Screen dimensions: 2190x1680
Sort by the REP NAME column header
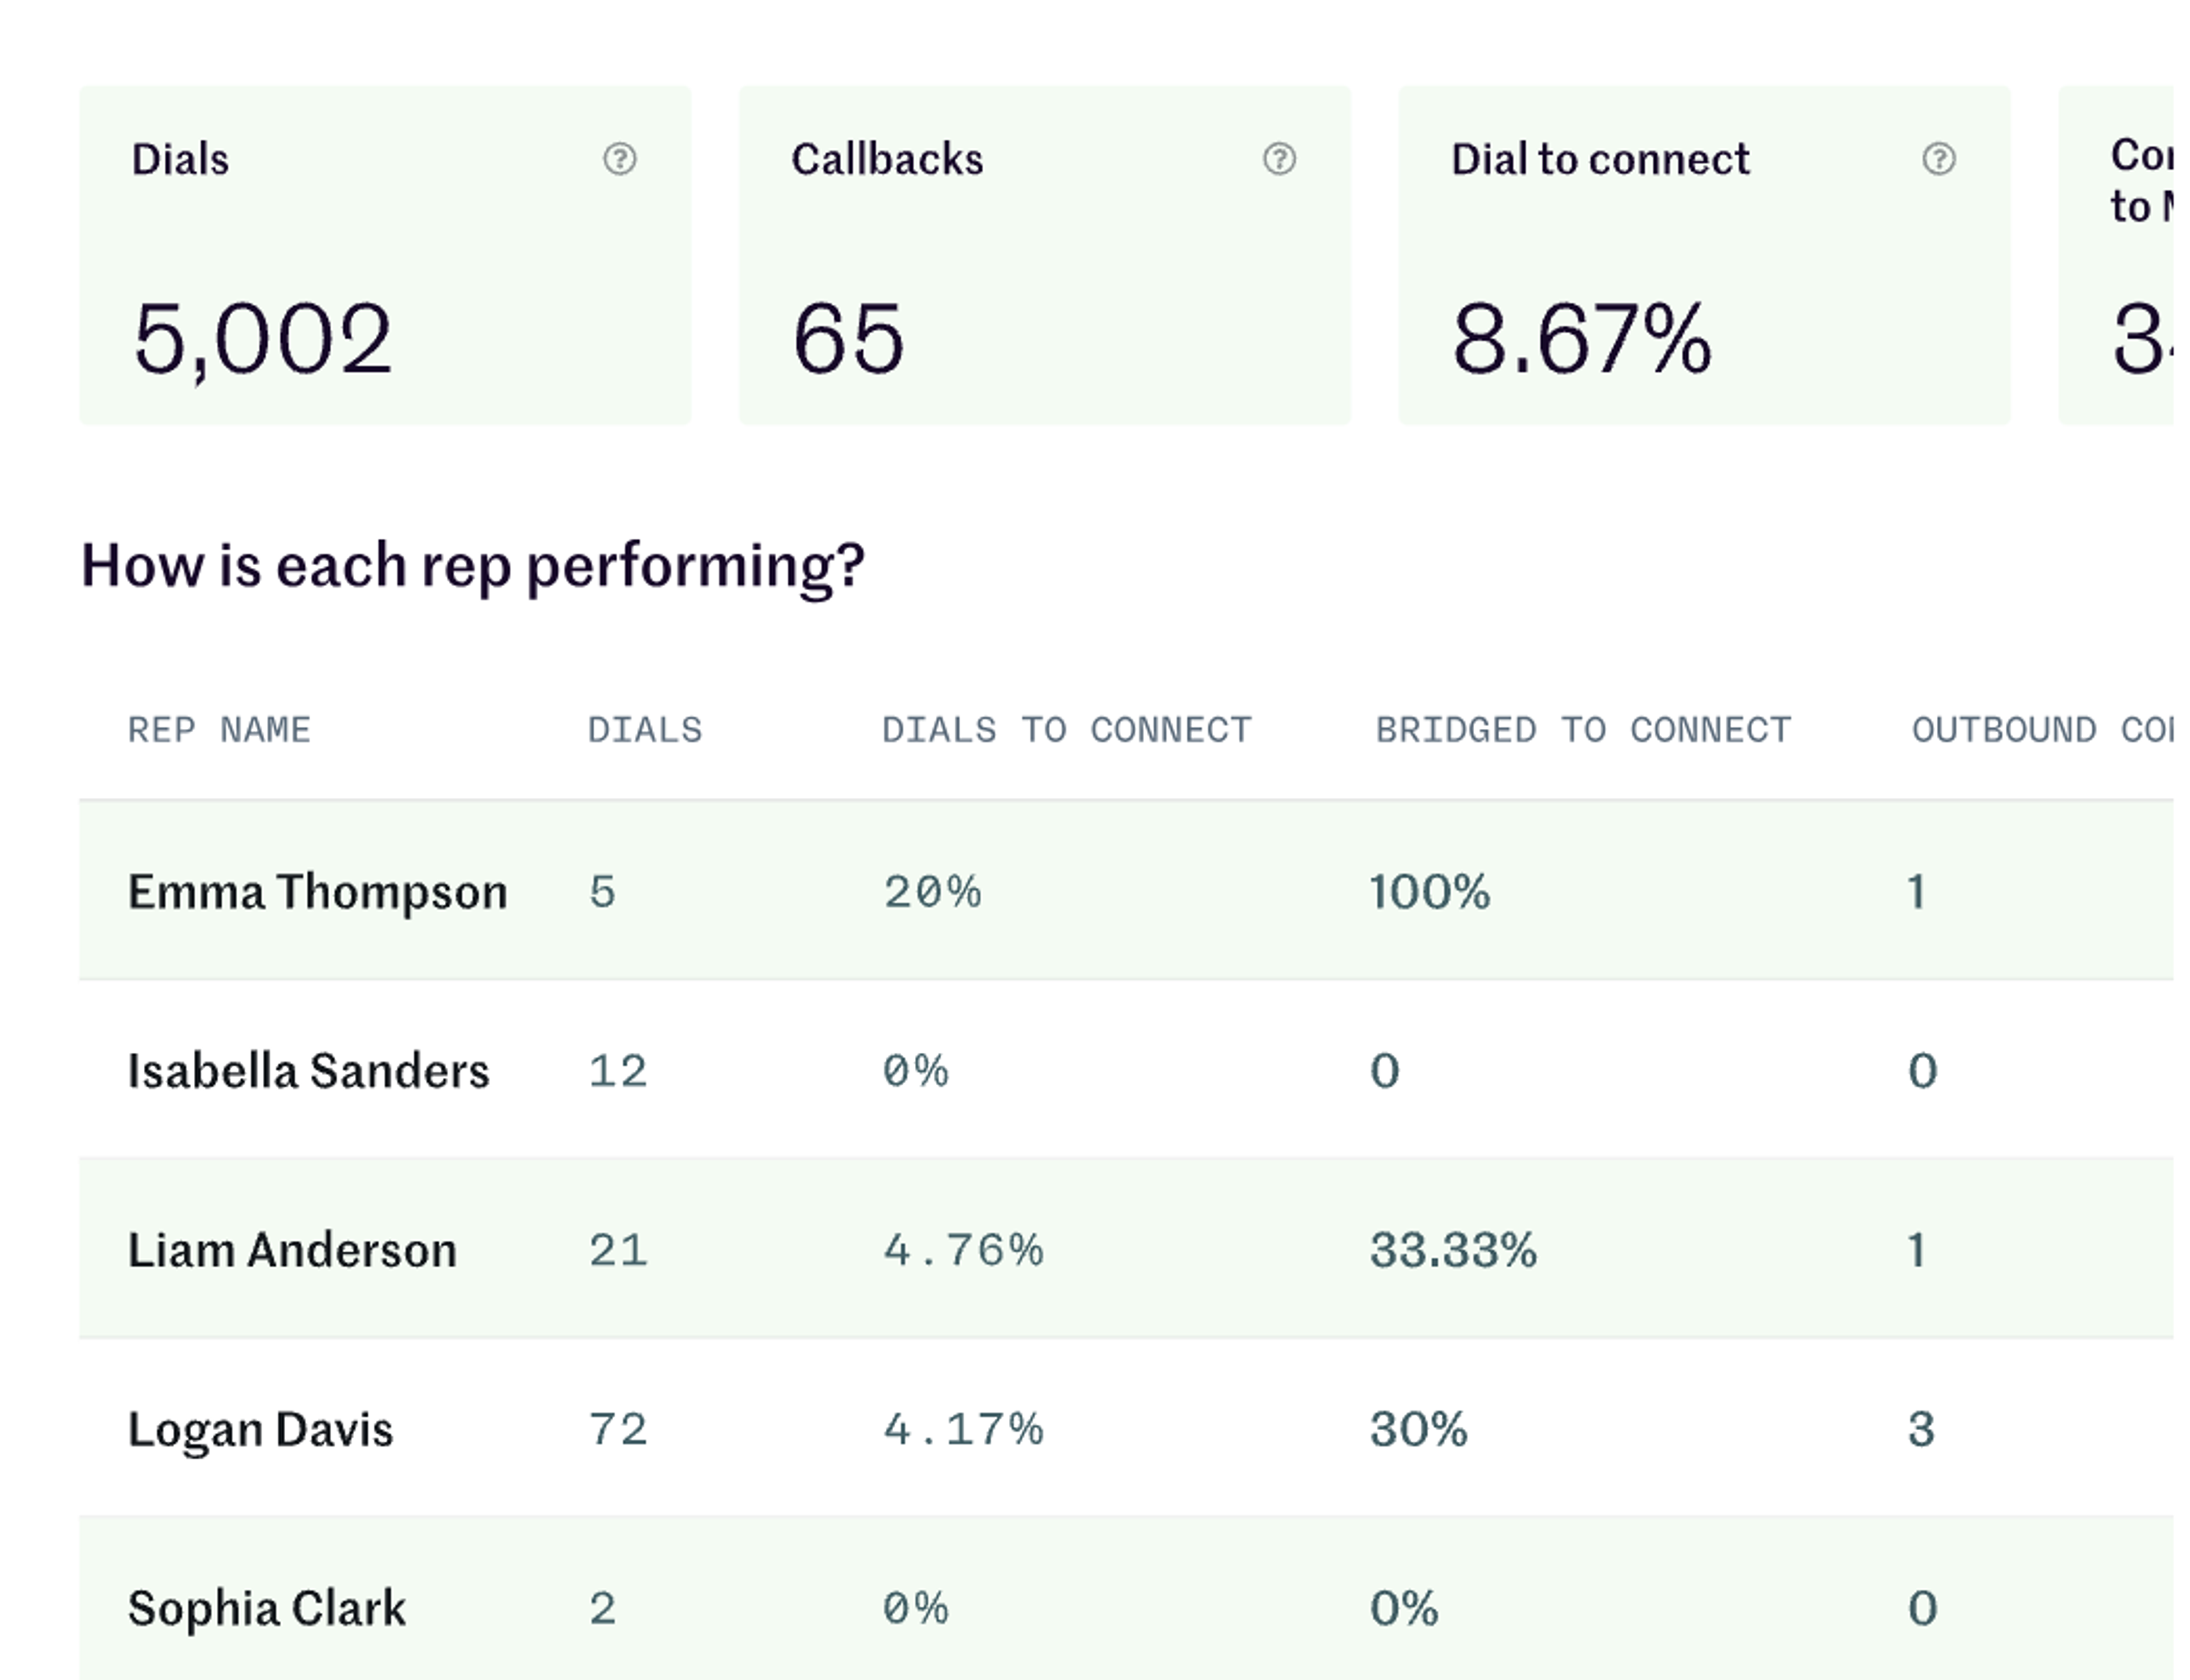[219, 730]
